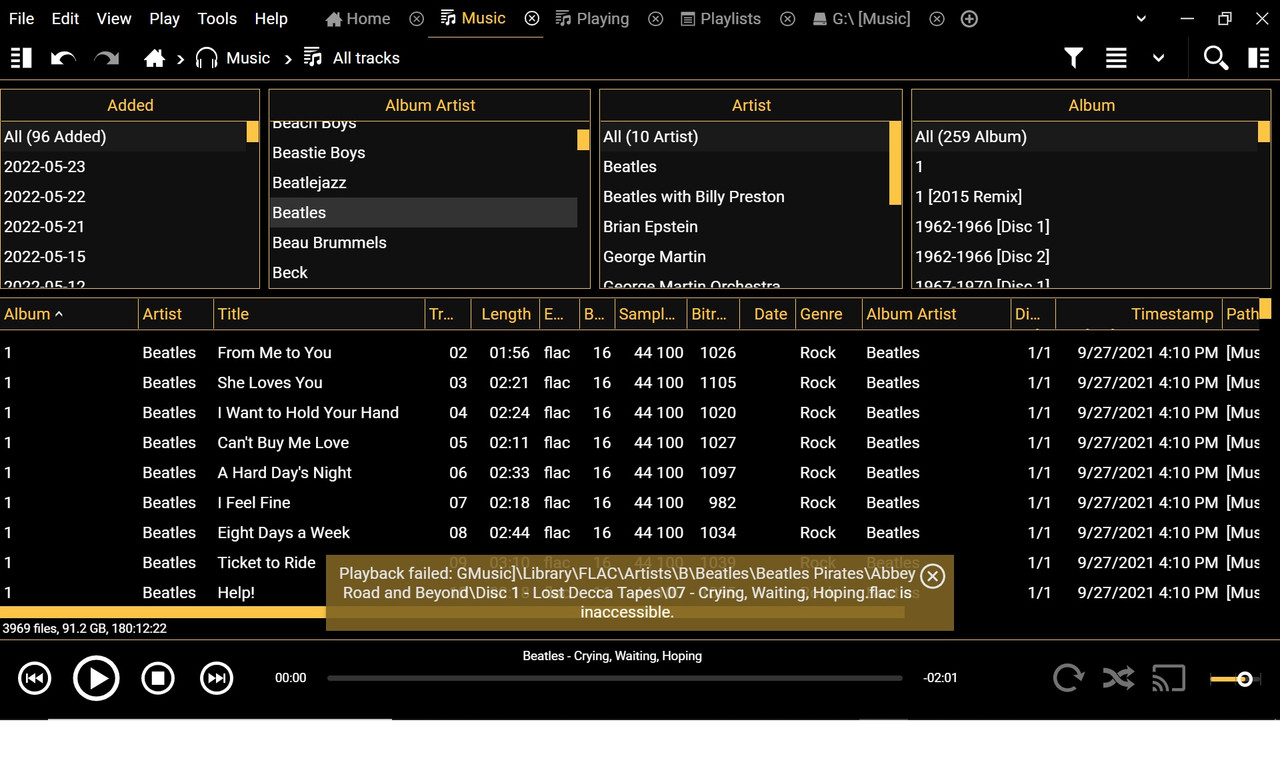Select Beatles with Billy Preston artist
Image resolution: width=1280 pixels, height=767 pixels.
tap(745, 197)
